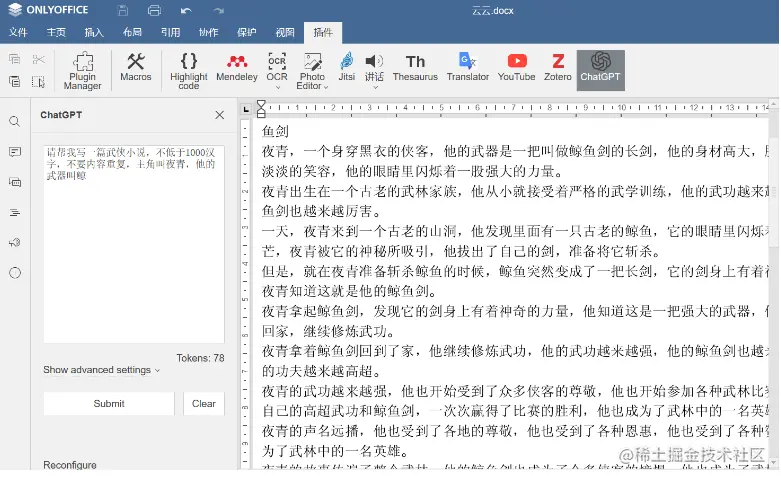Switch to the 主页 tab
This screenshot has height=480, width=781.
point(56,32)
